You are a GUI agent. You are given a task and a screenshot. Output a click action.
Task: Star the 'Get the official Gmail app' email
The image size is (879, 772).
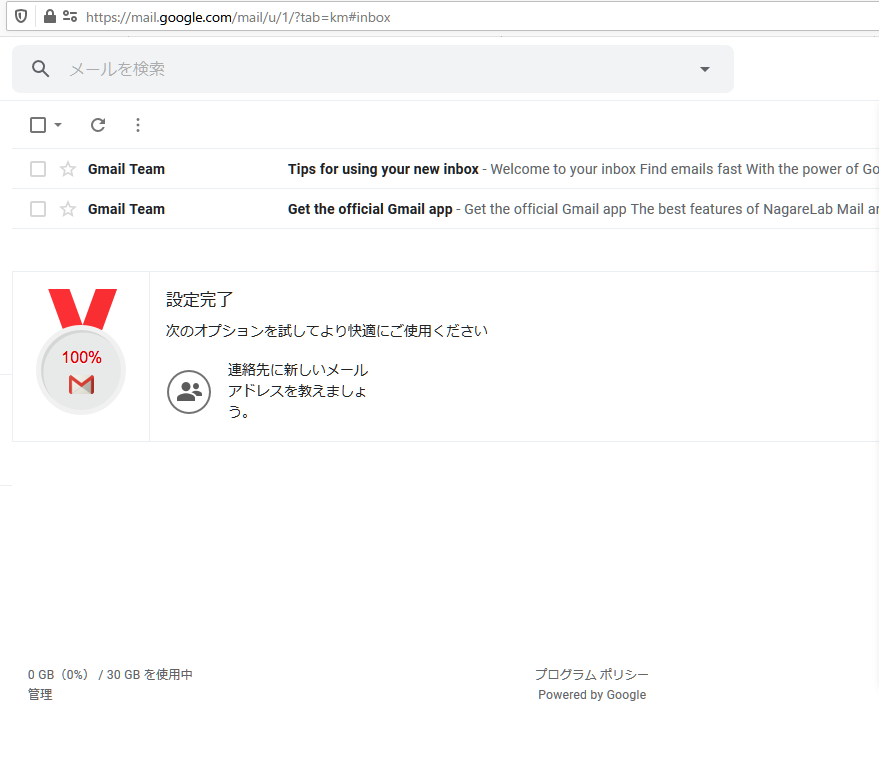(68, 209)
